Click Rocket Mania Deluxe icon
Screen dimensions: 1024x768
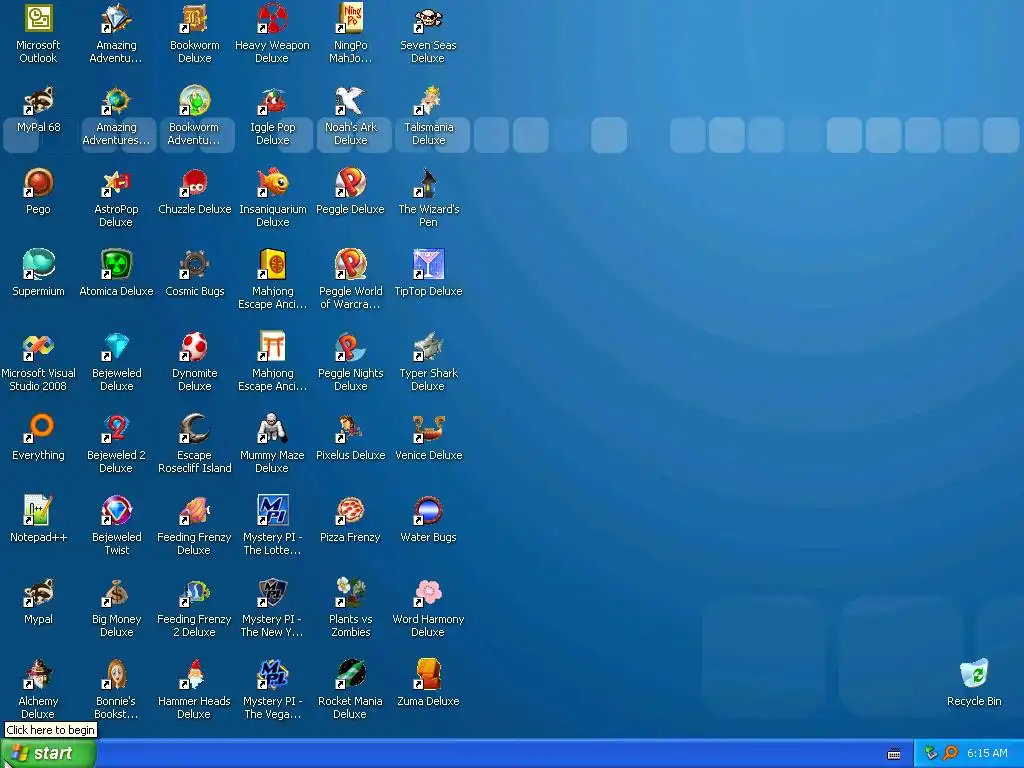350,674
